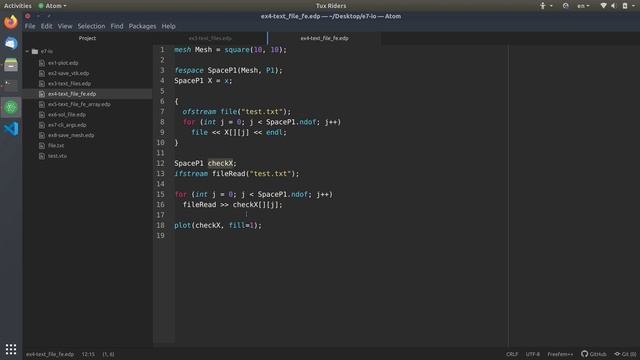Open the Help menu
Image resolution: width=640 pixels, height=360 pixels.
168,26
